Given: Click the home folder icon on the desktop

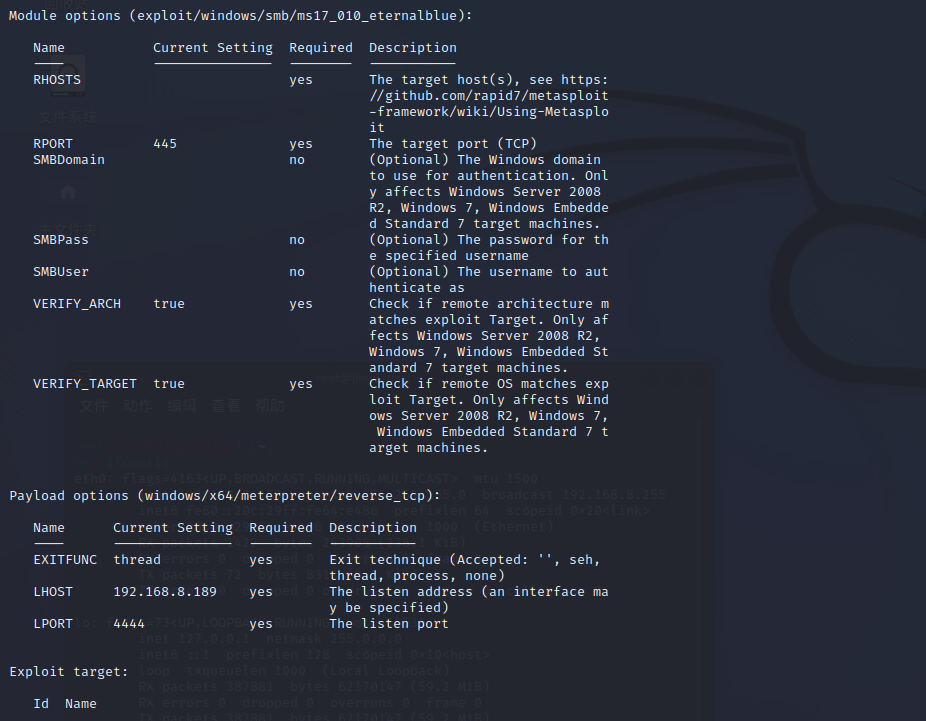Looking at the screenshot, I should 68,193.
